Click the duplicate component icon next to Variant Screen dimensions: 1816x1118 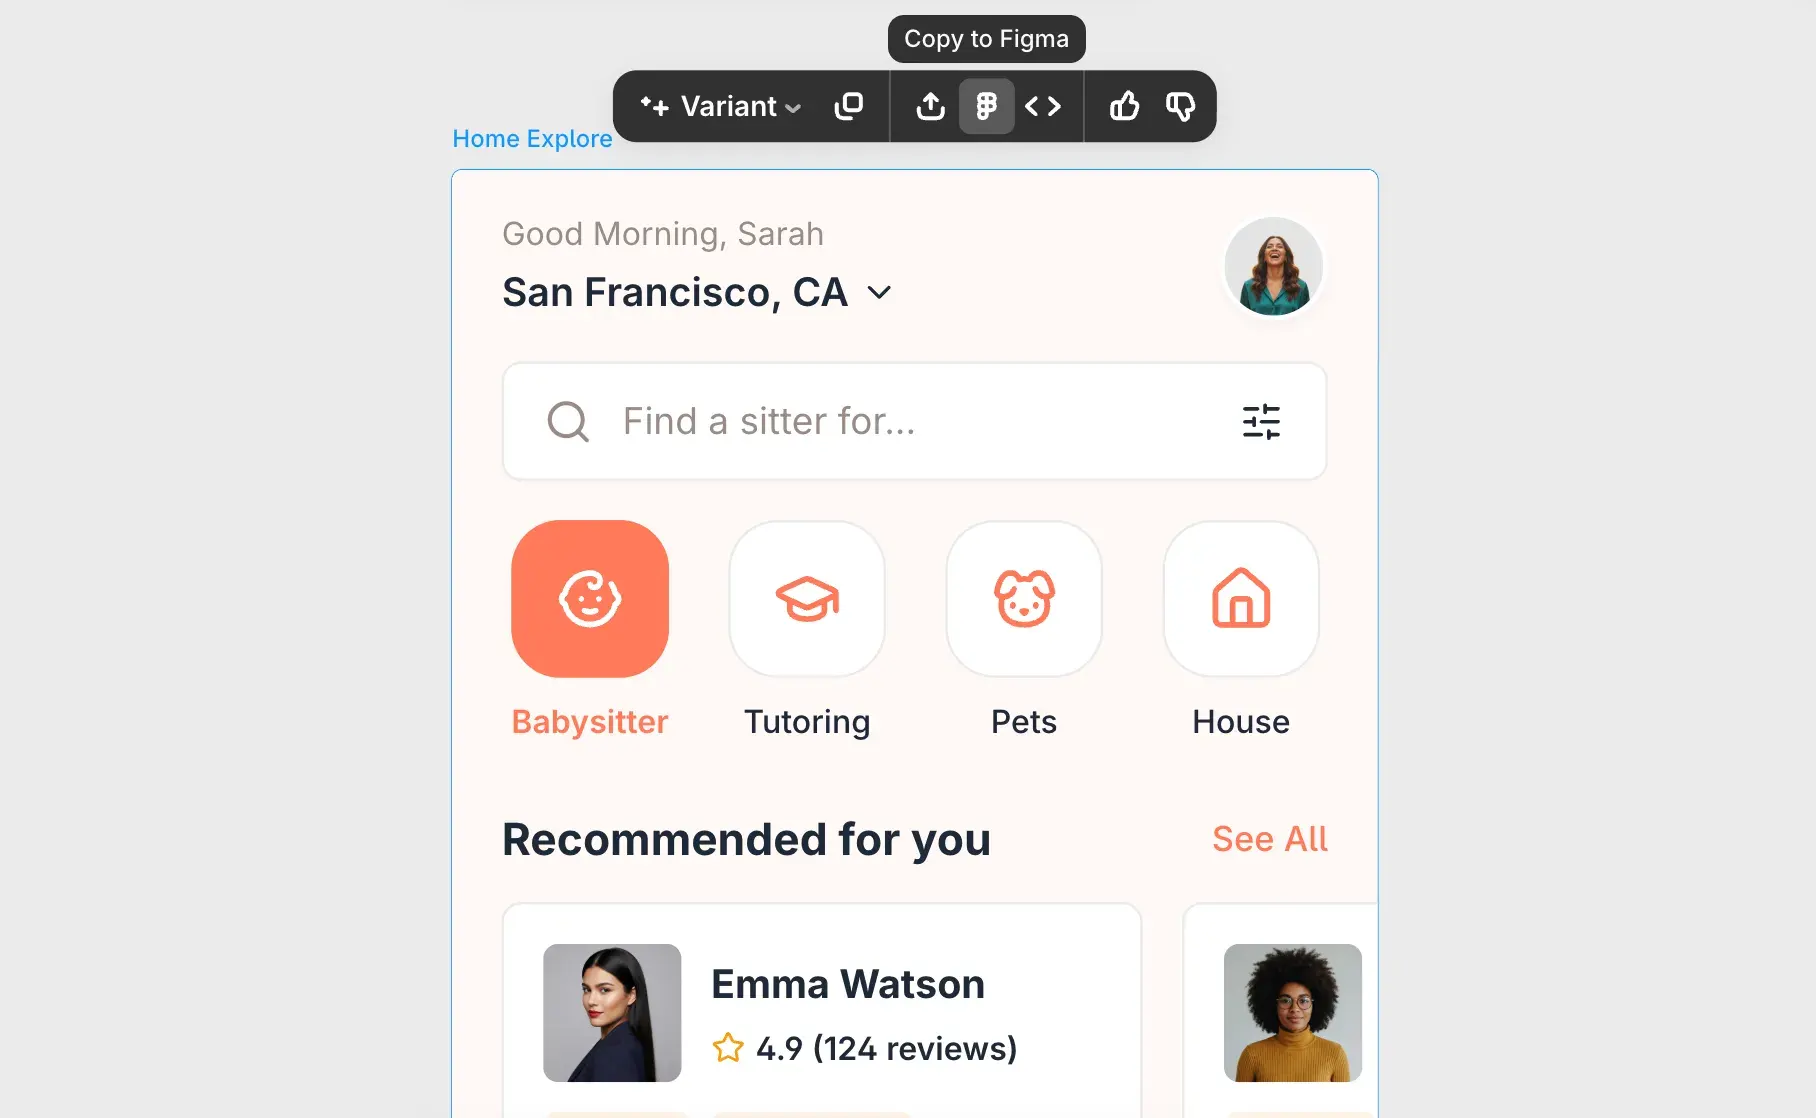coord(850,105)
